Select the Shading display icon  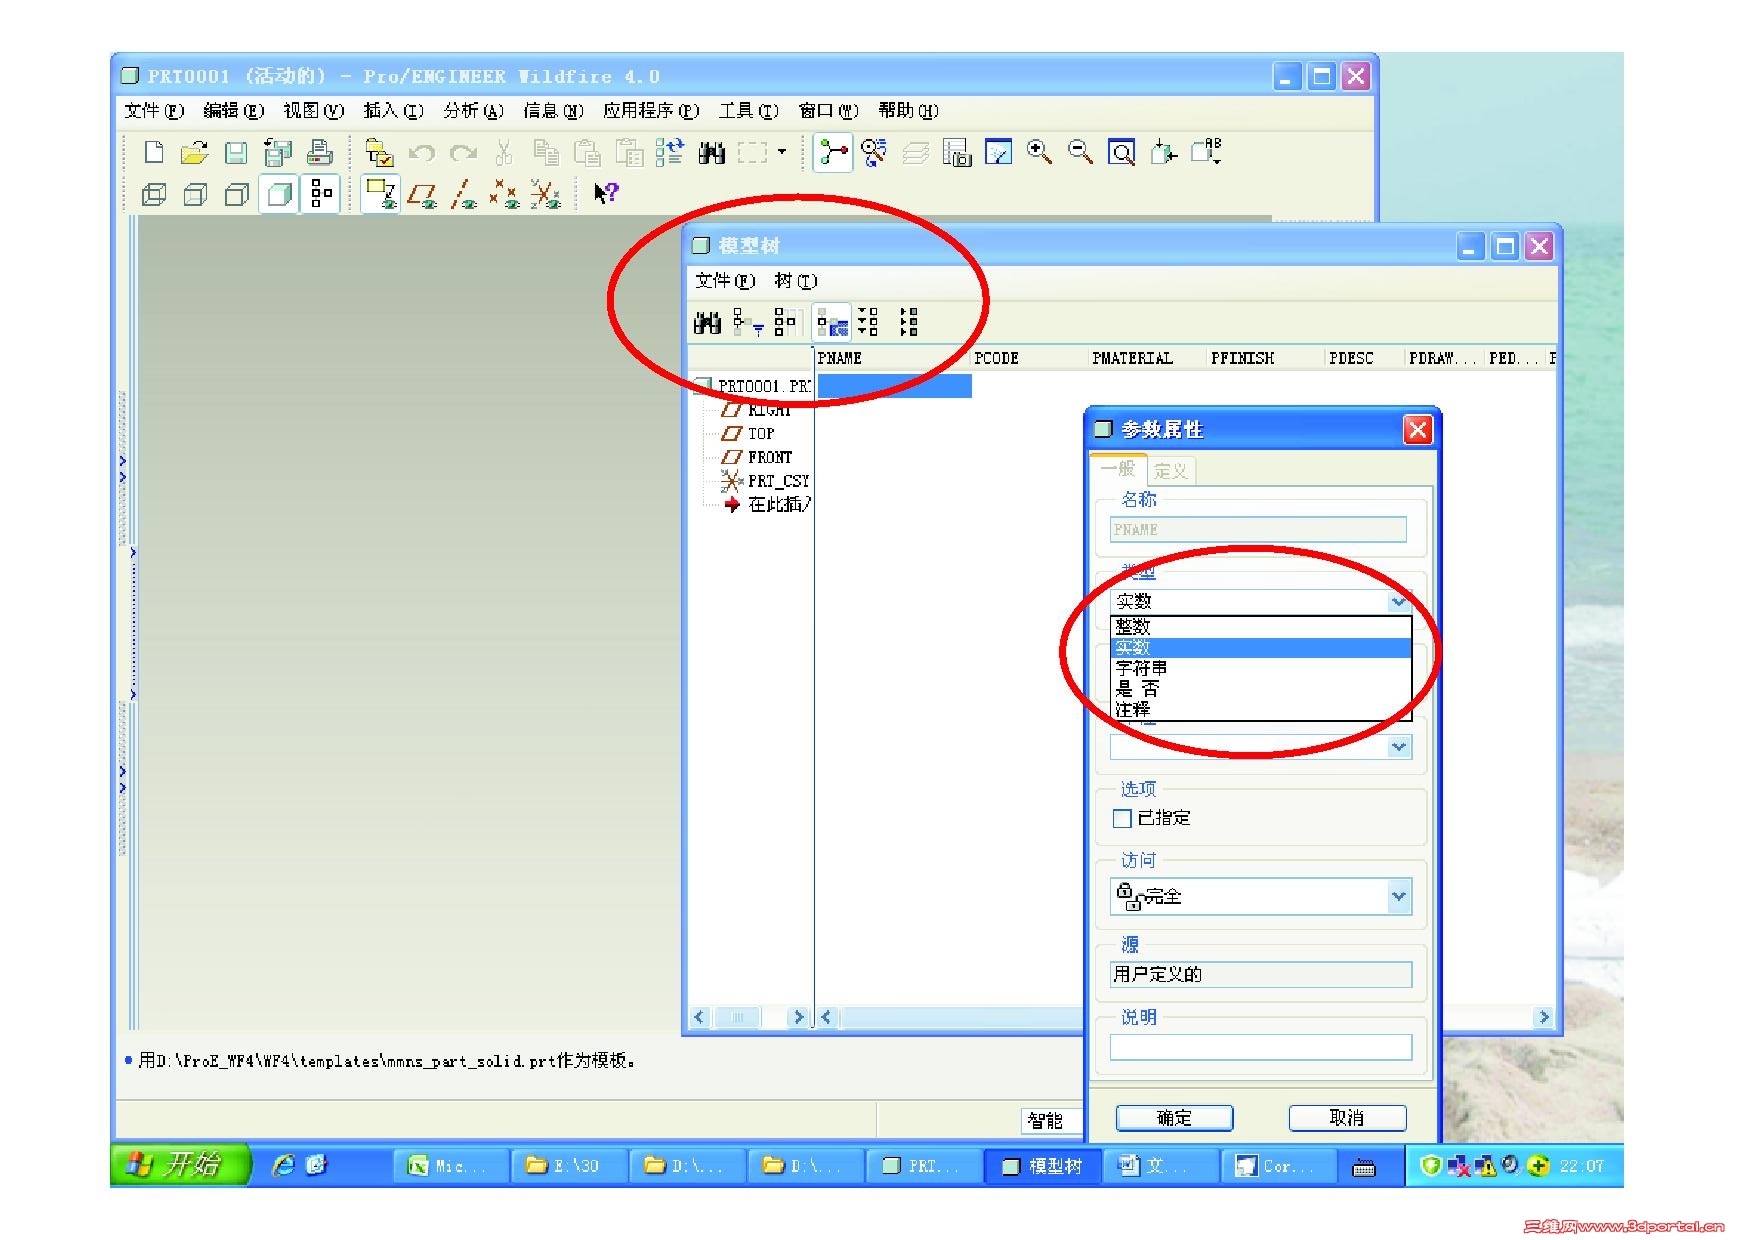(x=279, y=193)
